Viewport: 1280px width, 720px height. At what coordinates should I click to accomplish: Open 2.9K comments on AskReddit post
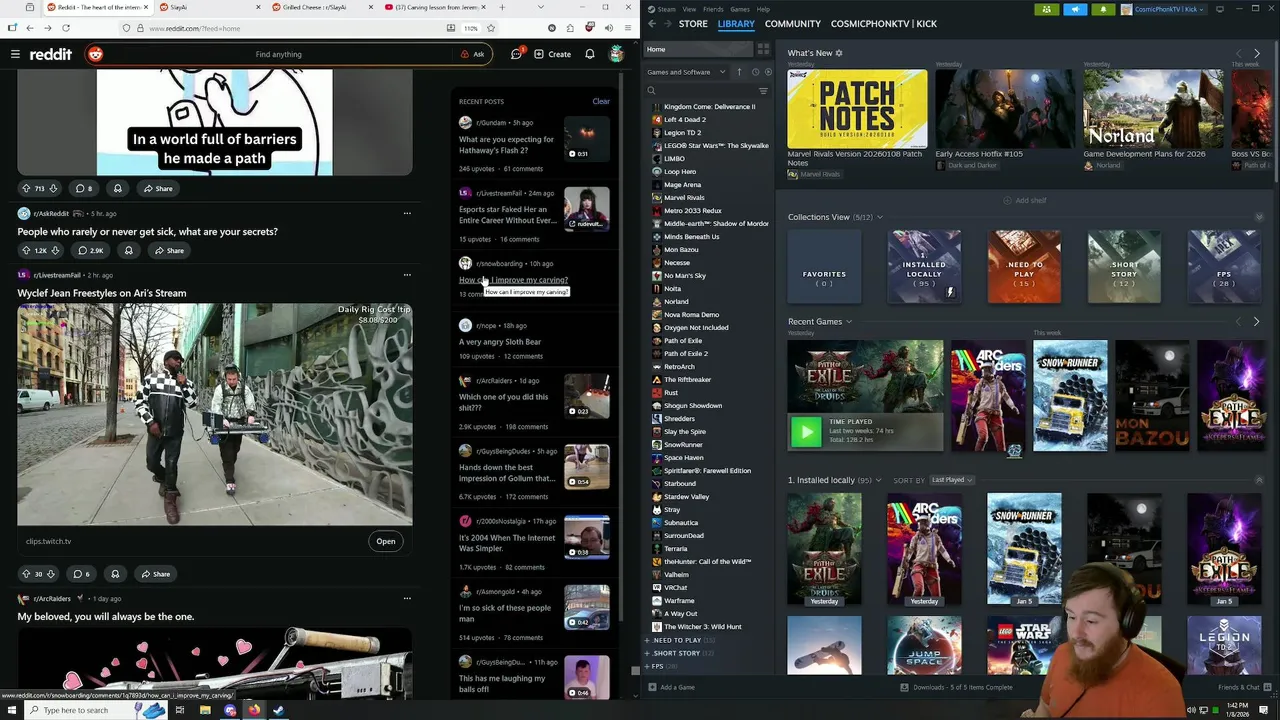pyautogui.click(x=89, y=250)
